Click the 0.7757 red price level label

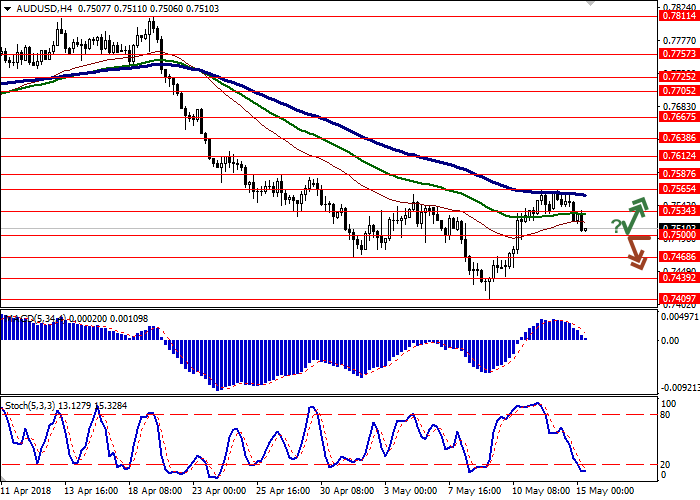coord(676,55)
